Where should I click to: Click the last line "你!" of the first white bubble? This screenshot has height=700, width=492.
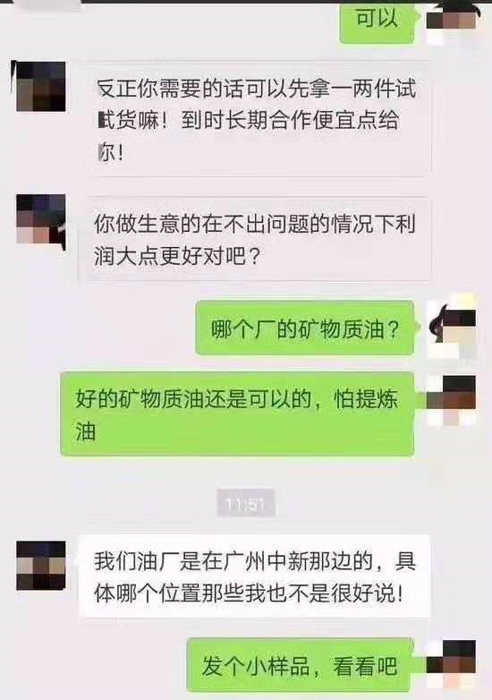(x=110, y=153)
